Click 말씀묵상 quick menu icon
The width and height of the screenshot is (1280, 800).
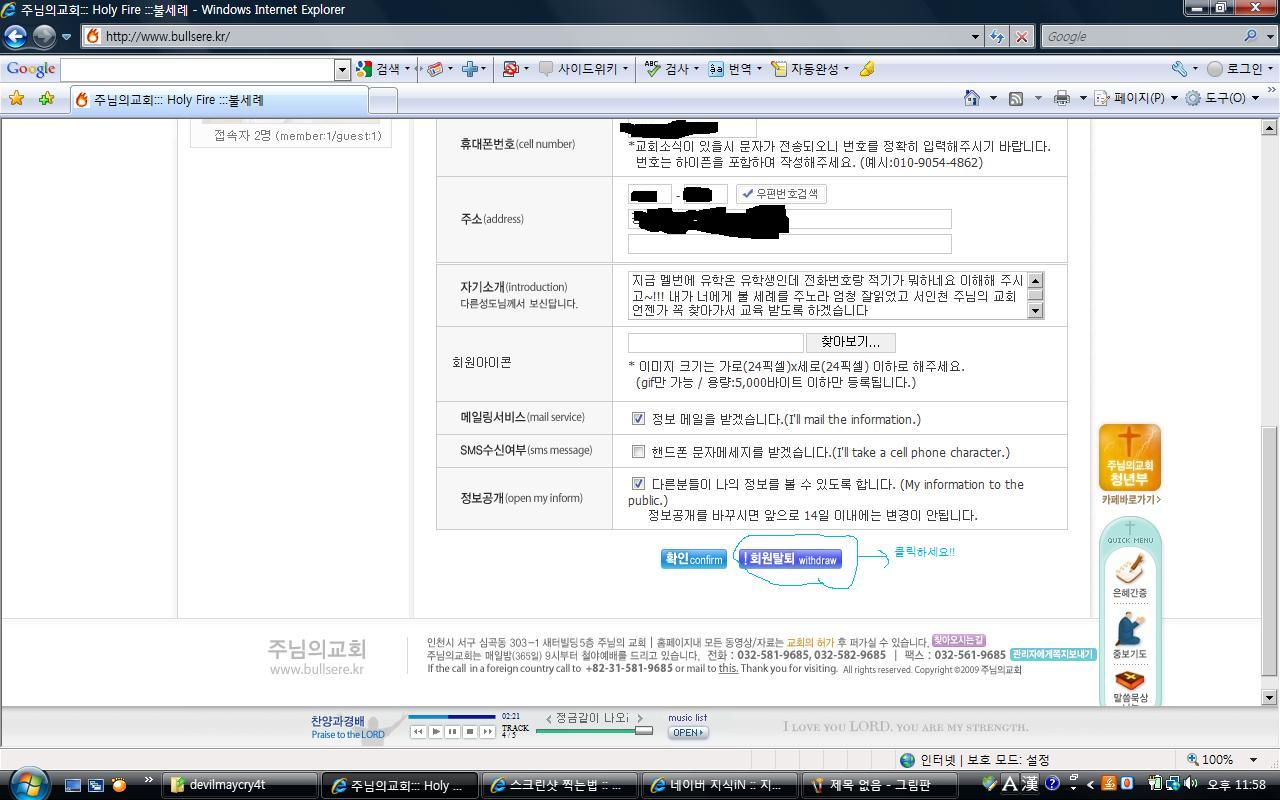(x=1129, y=686)
